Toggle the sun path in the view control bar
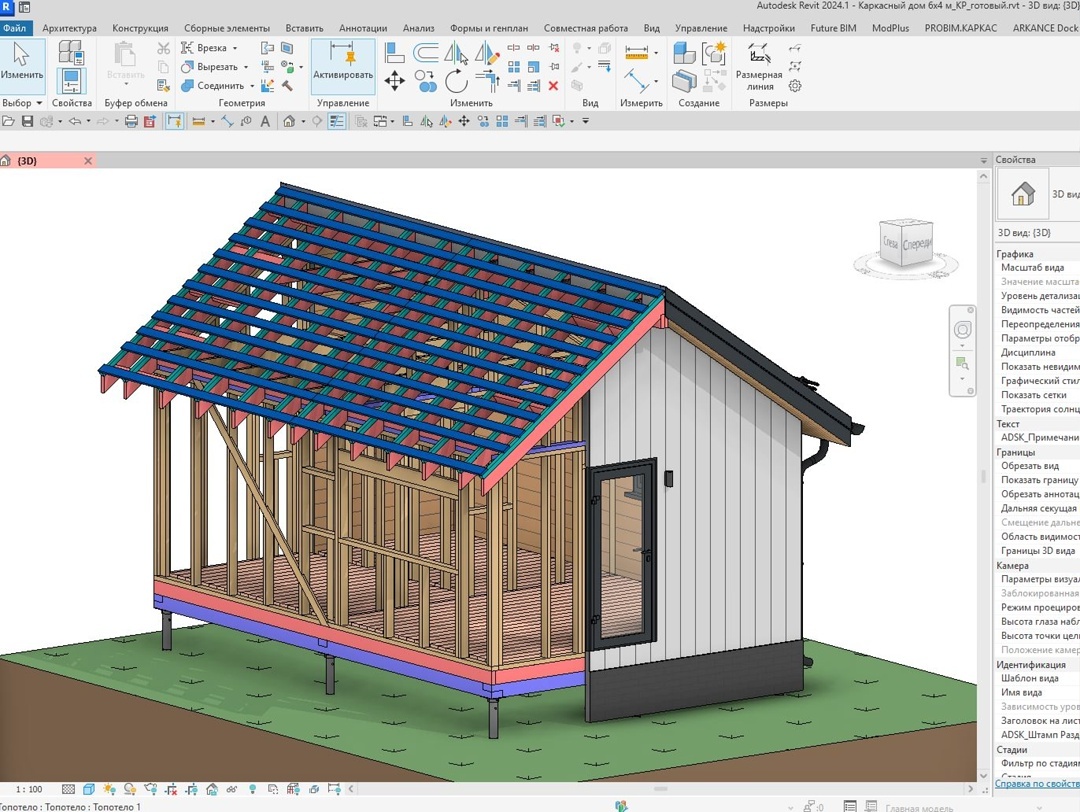Screen dimensions: 1080x812 (x=110, y=791)
